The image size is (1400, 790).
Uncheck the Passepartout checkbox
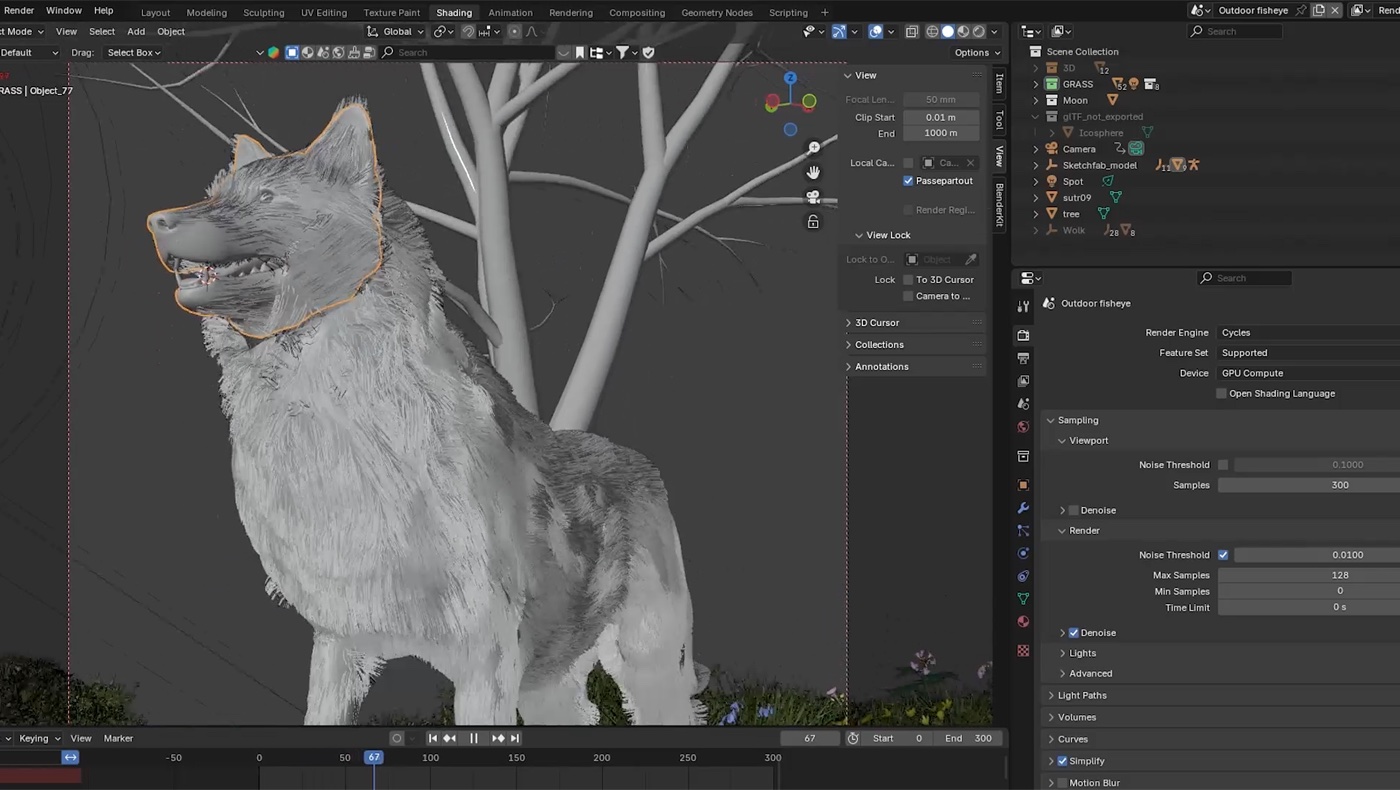point(908,181)
